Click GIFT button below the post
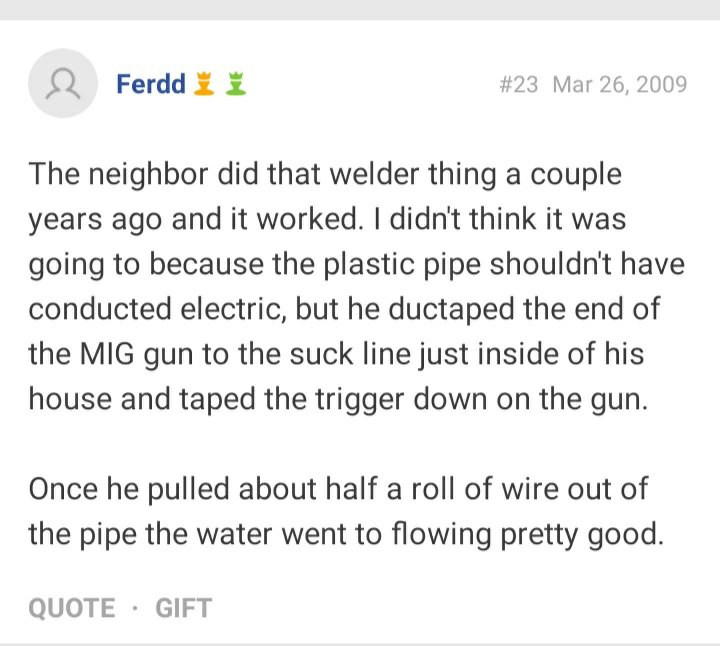The height and width of the screenshot is (646, 720). tap(184, 608)
